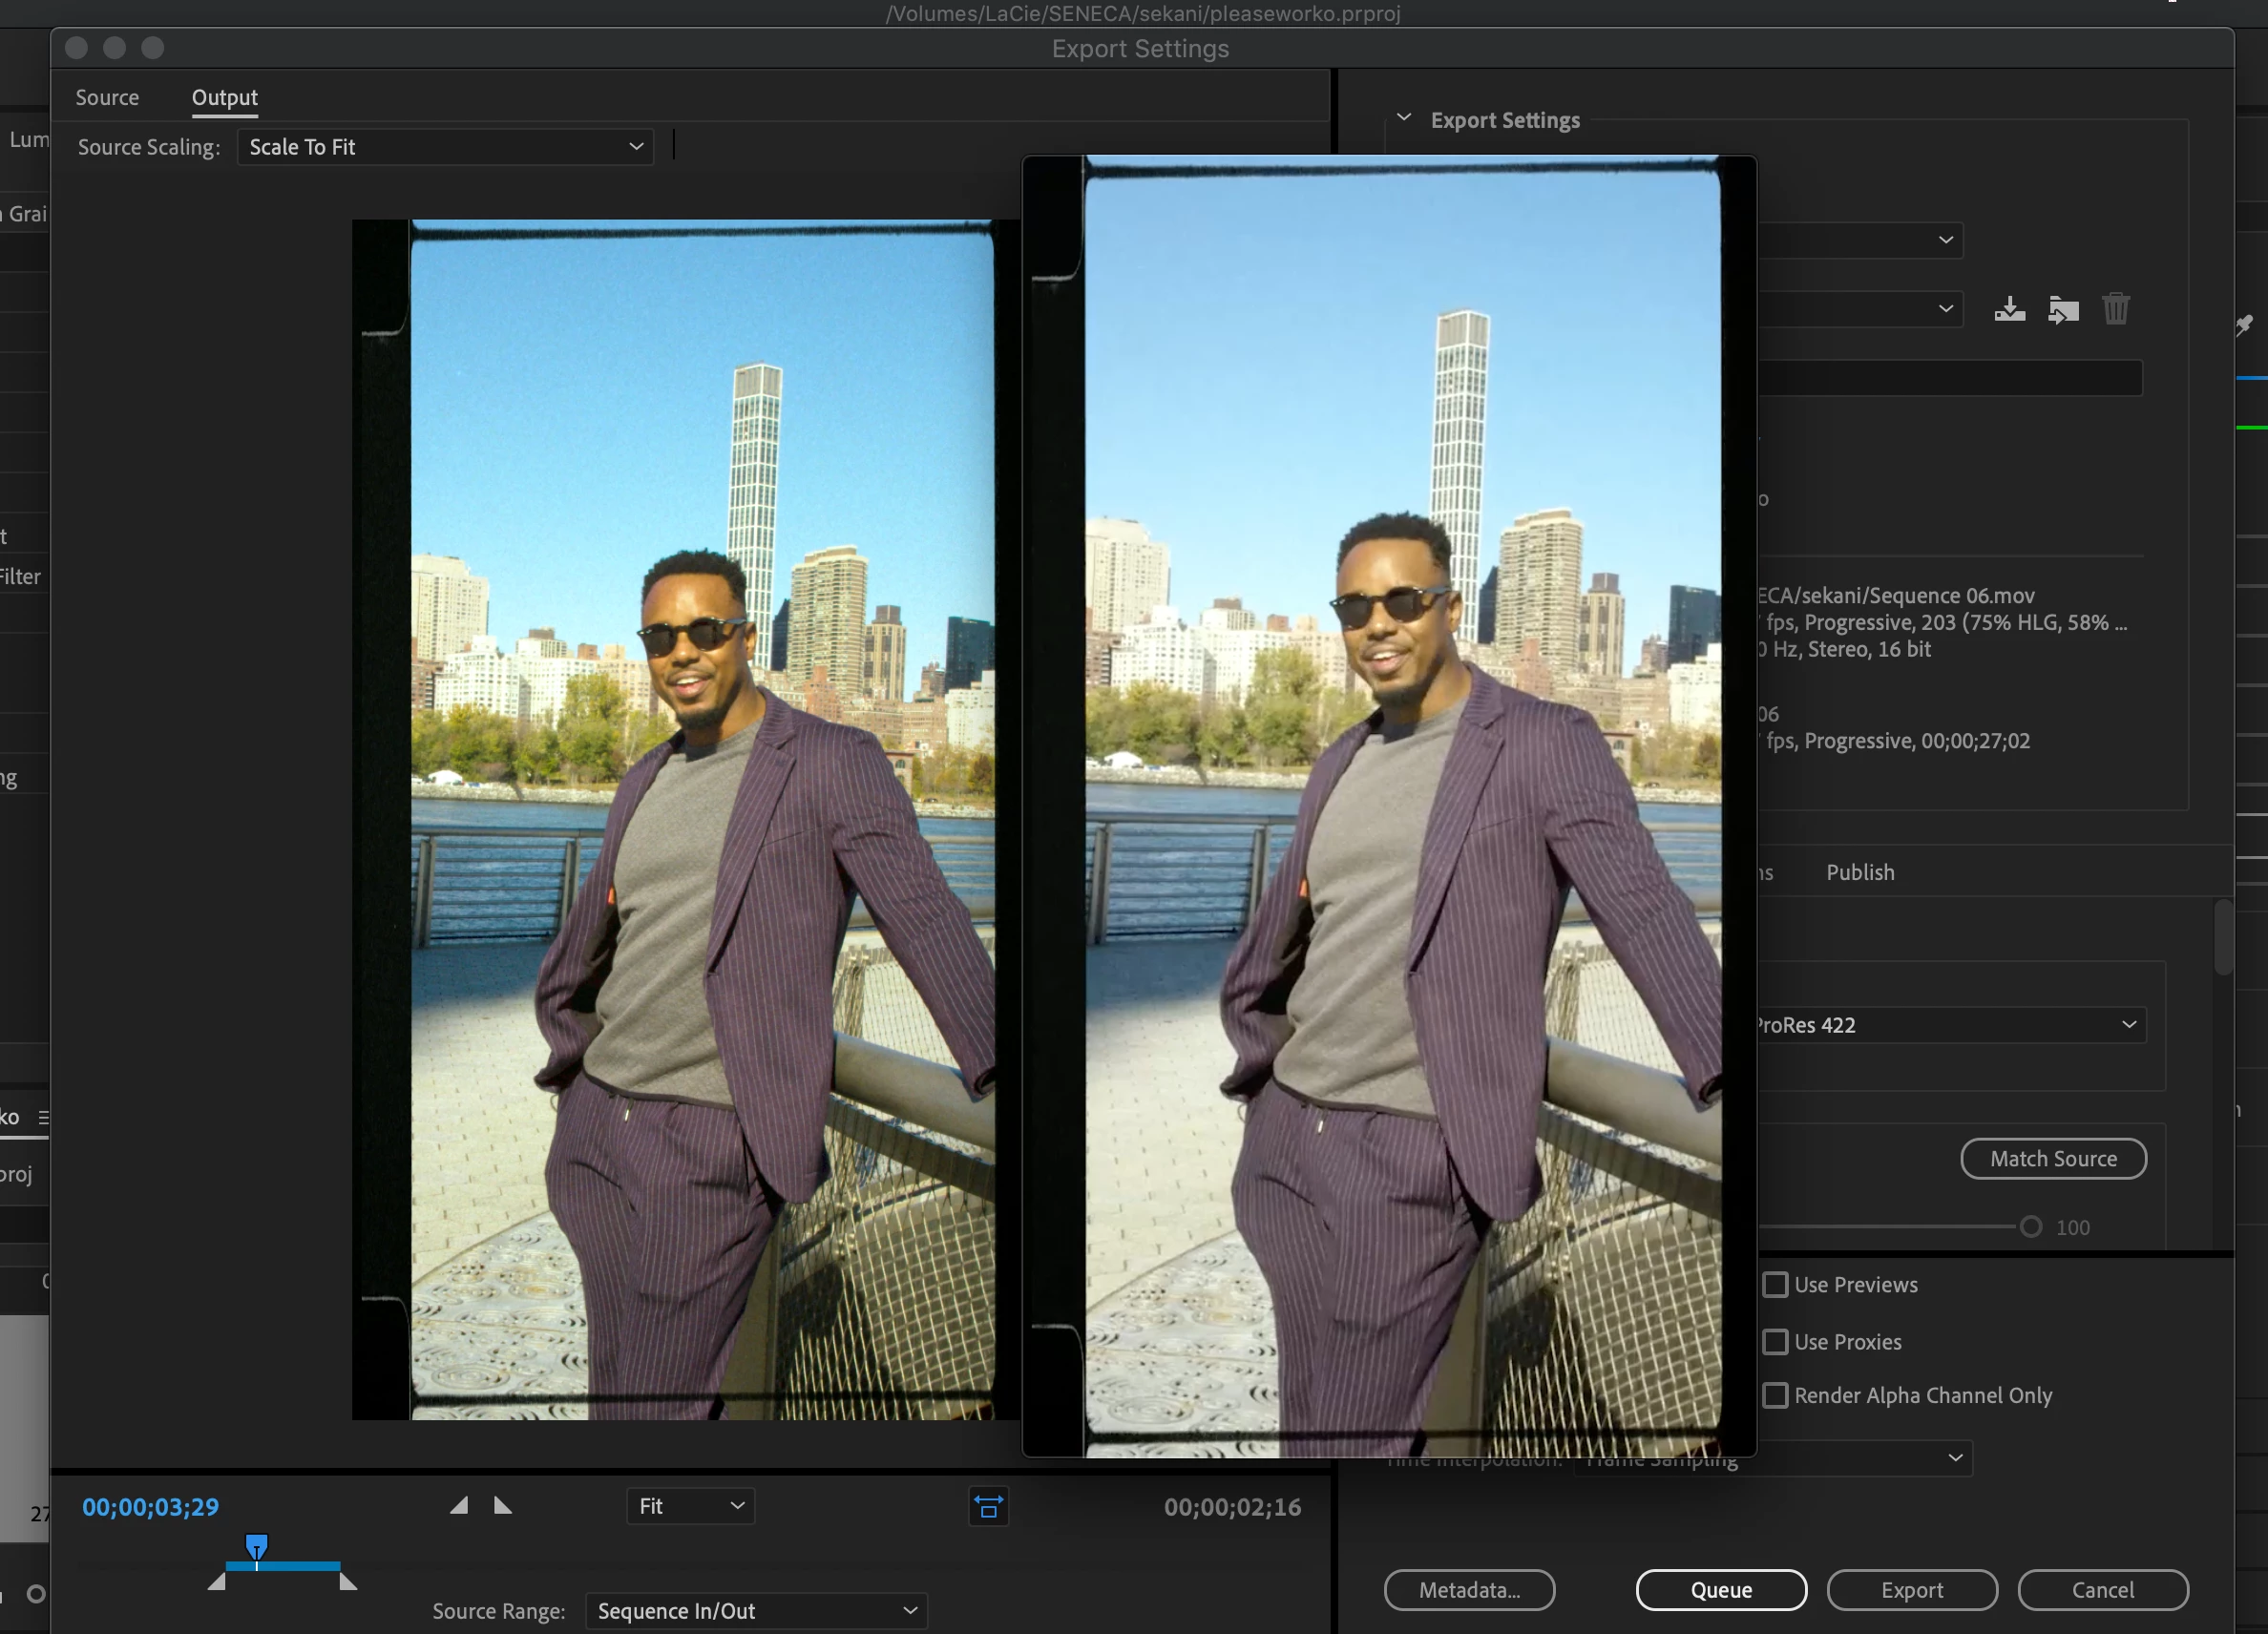Open the Publish tab
Image resolution: width=2268 pixels, height=1634 pixels.
tap(1860, 872)
